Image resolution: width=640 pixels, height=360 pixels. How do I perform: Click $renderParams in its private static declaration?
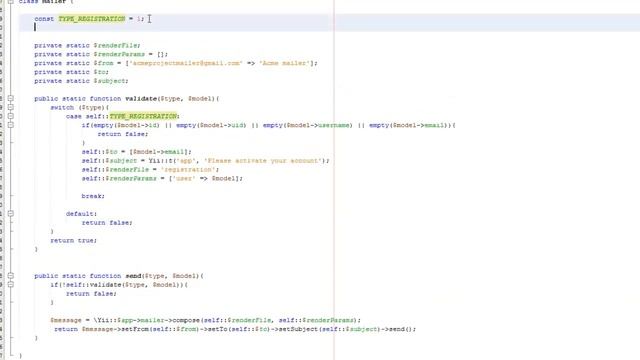(x=119, y=54)
